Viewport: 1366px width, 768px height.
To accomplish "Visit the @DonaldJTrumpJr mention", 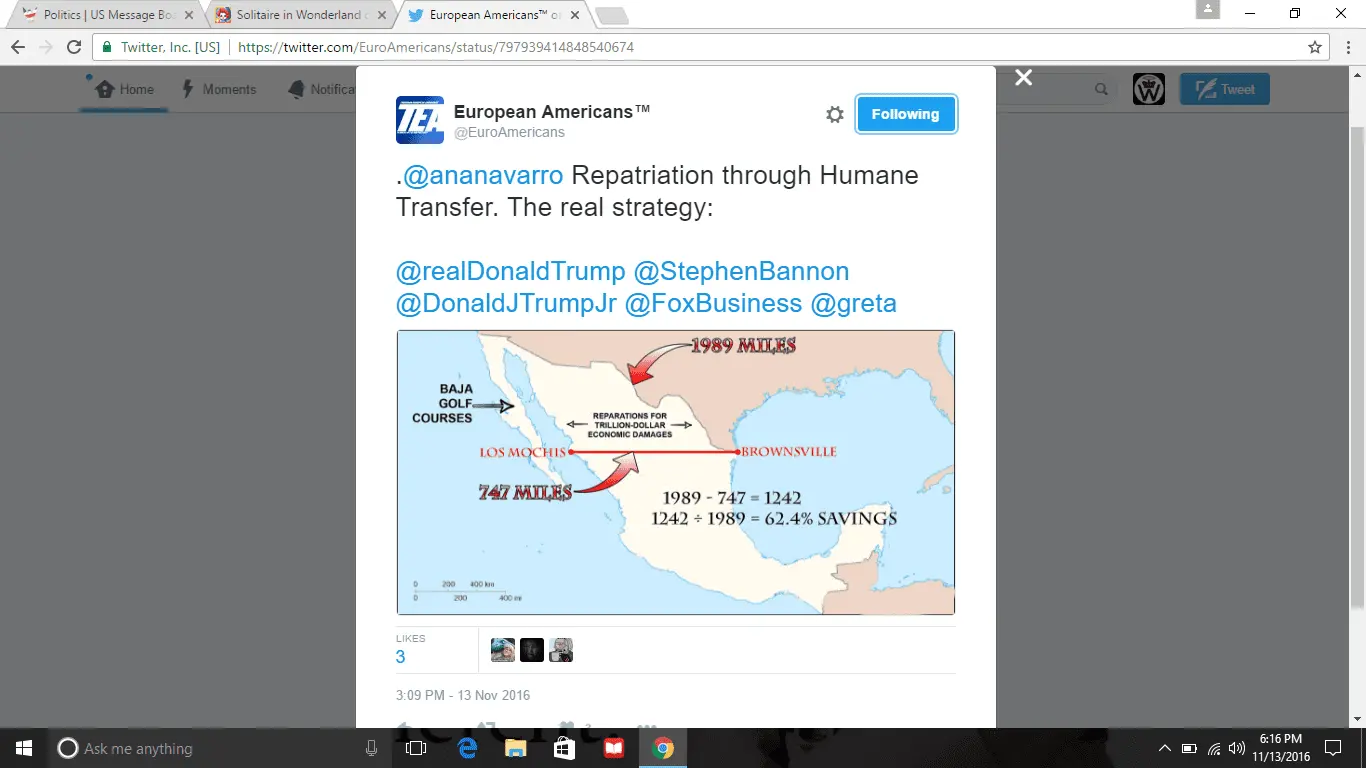I will tap(507, 303).
